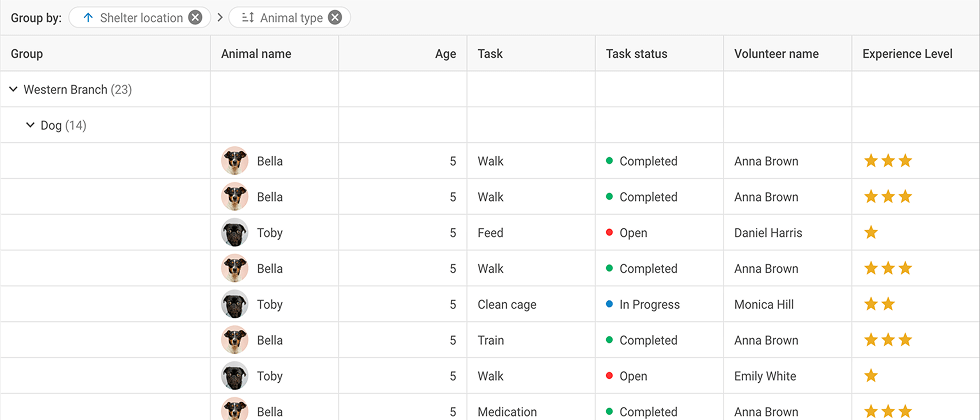Click Toby's avatar in the Feed row
Image resolution: width=980 pixels, height=420 pixels.
click(x=235, y=233)
